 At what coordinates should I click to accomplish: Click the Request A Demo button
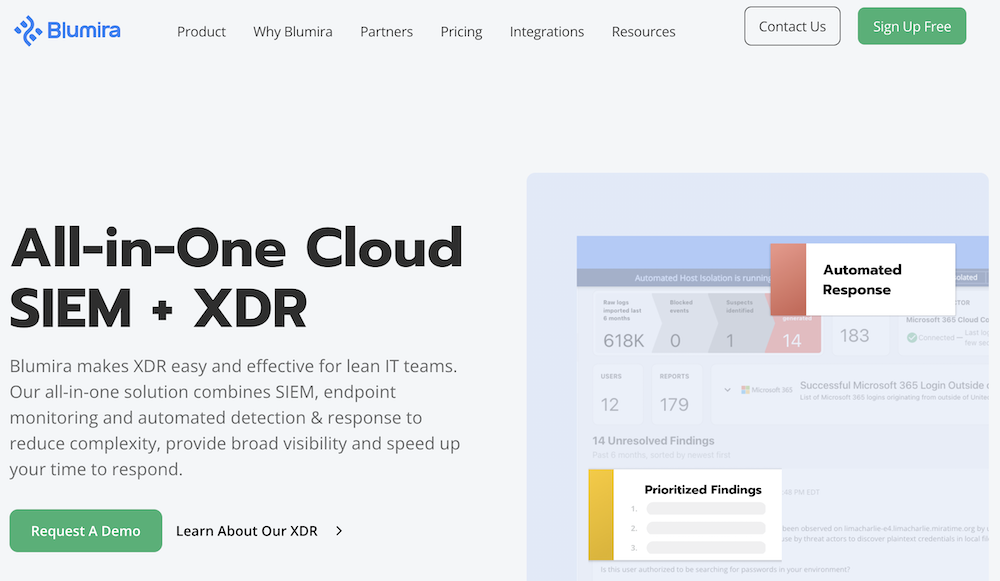coord(85,531)
